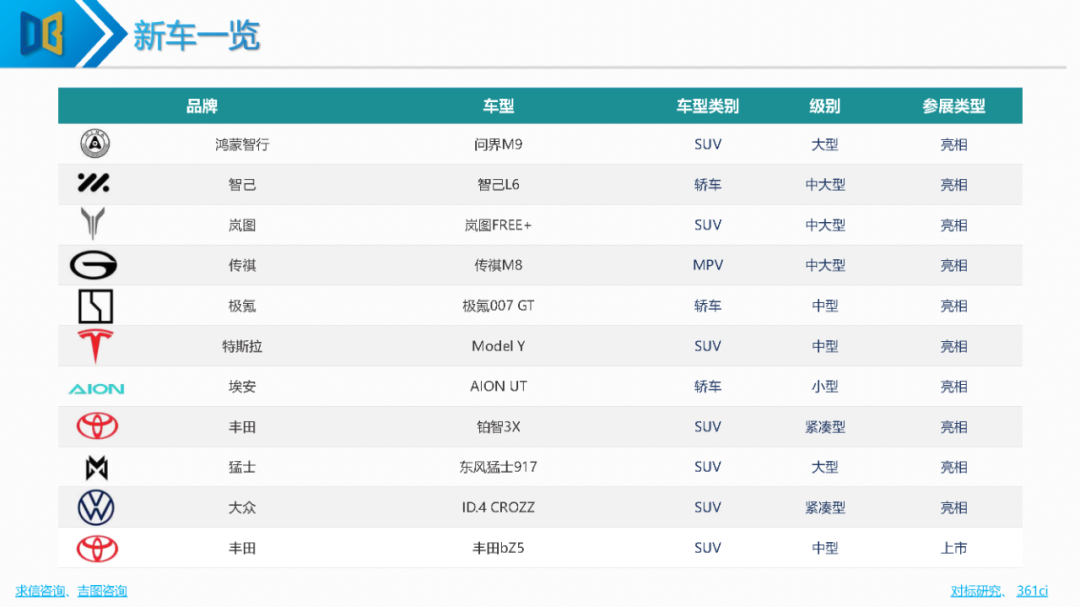Select the model cell 东风猛士917

(498, 467)
